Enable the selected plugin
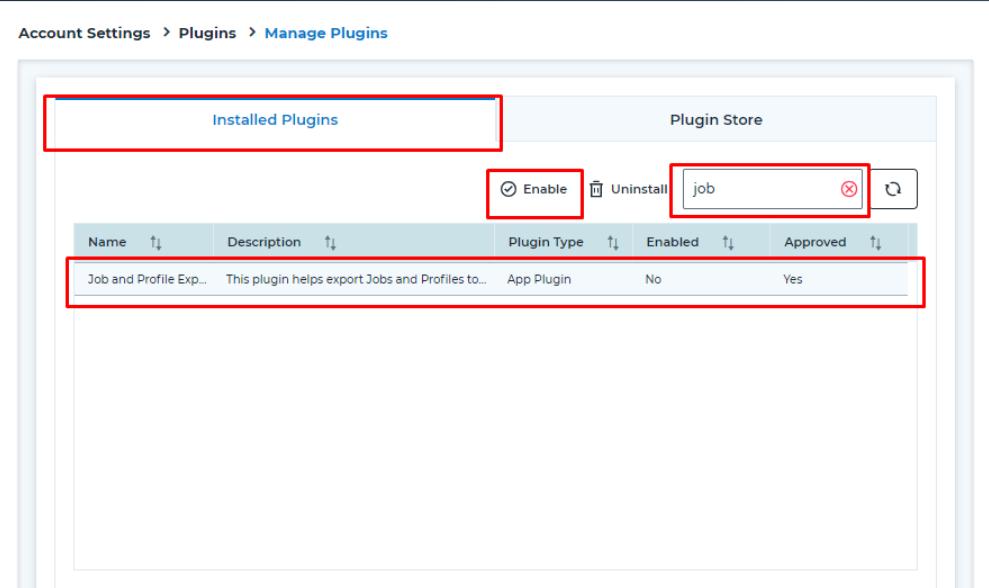Screen dimensions: 989x588 tap(535, 188)
